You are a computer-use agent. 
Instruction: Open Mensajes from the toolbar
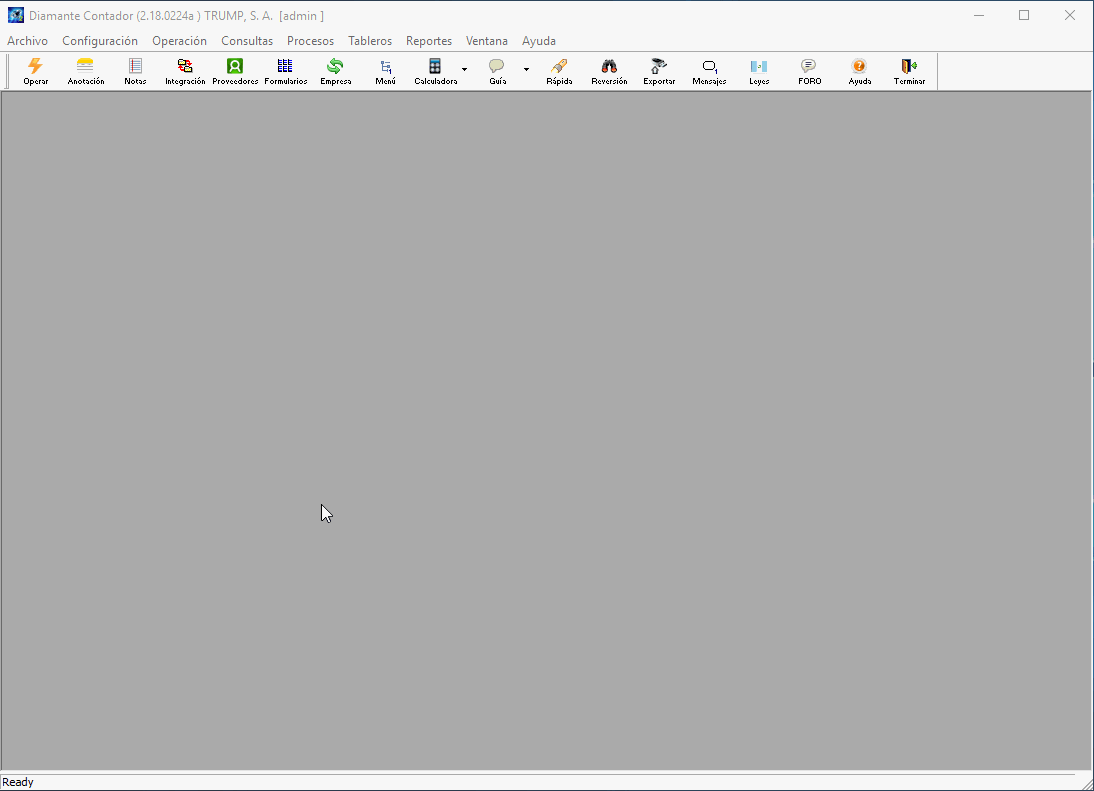[709, 71]
